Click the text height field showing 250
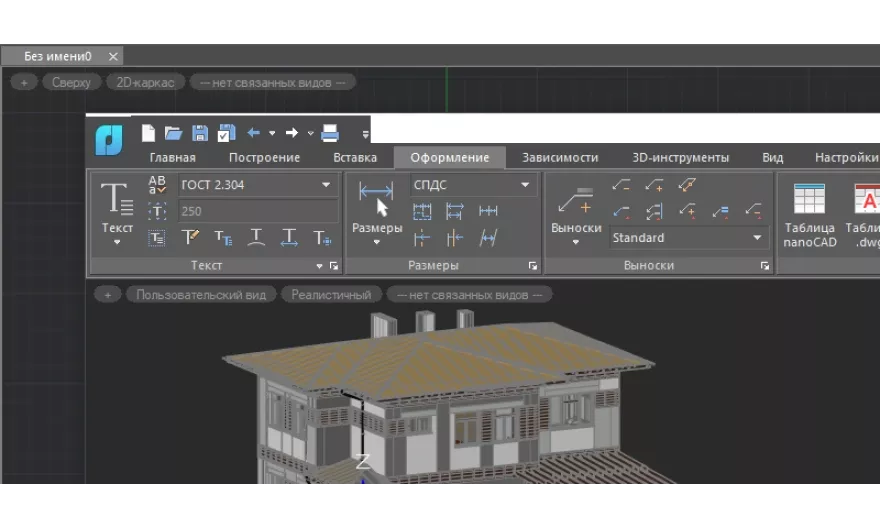Image resolution: width=880 pixels, height=528 pixels. coord(257,211)
